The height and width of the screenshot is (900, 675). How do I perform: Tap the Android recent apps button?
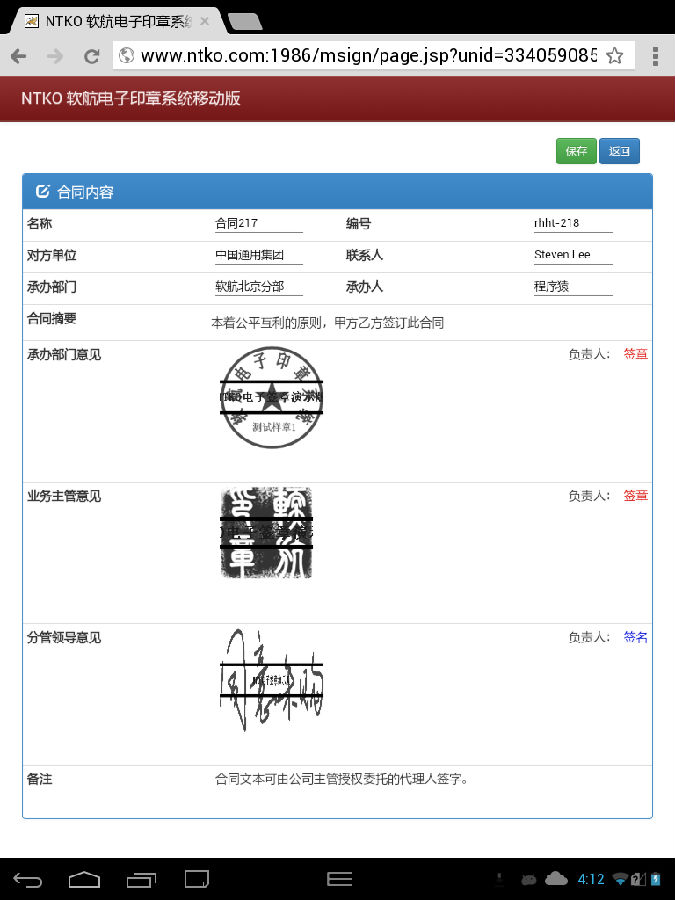coord(141,879)
